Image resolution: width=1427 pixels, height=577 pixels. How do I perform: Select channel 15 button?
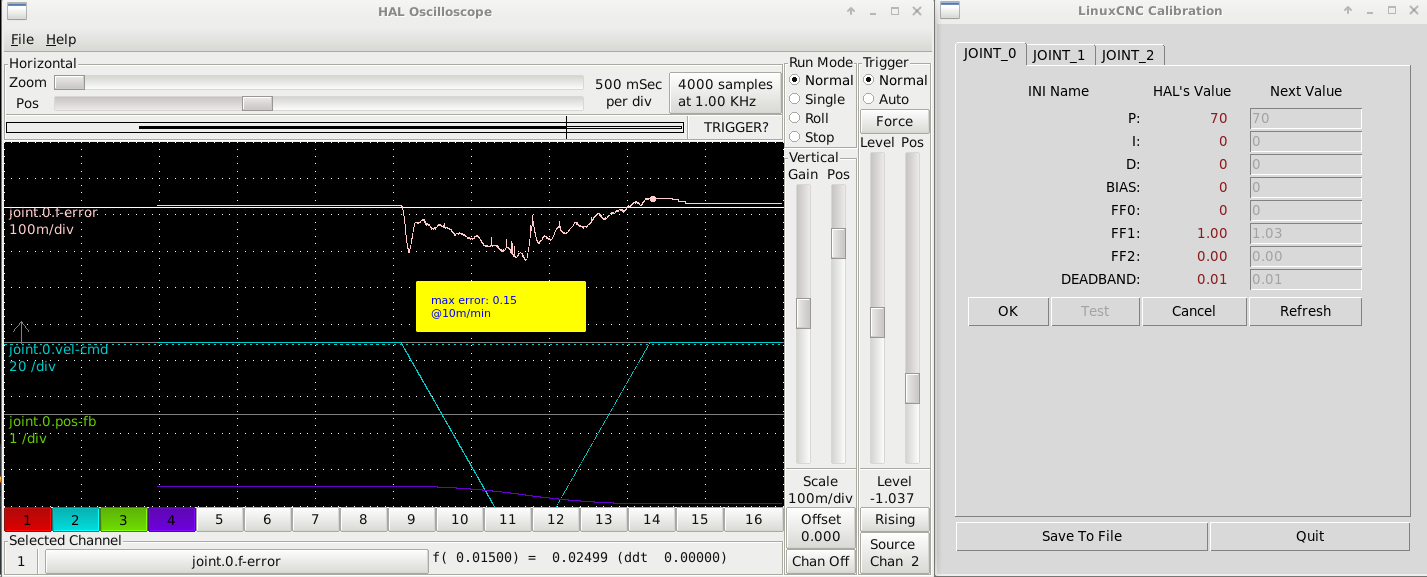pyautogui.click(x=700, y=519)
